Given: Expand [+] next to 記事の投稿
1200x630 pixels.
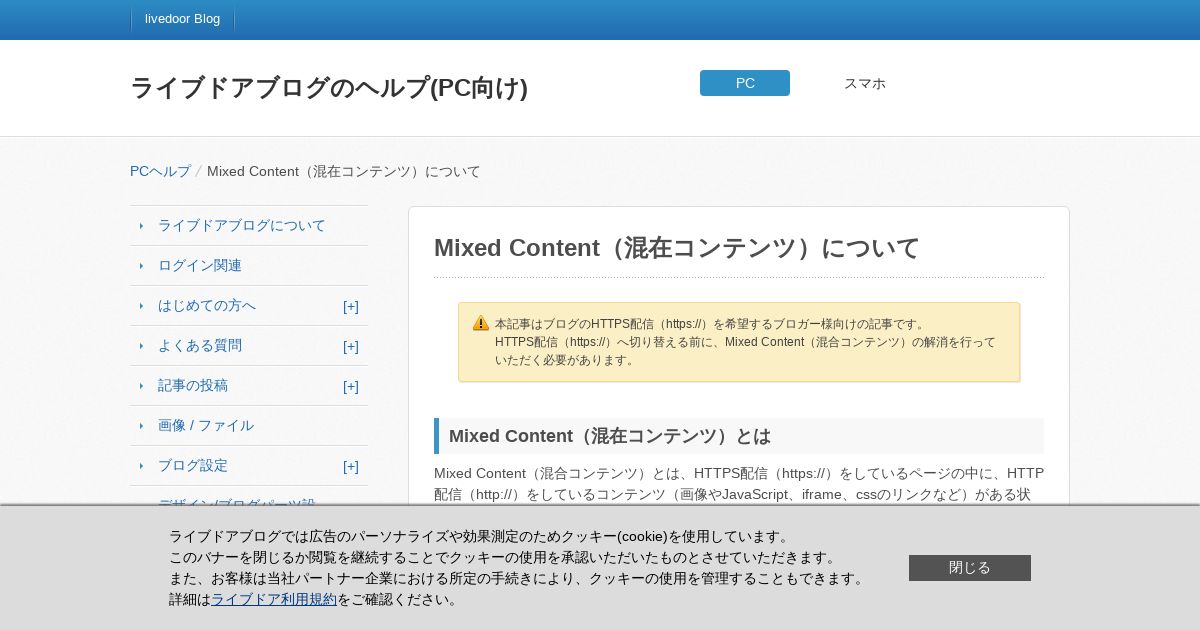Looking at the screenshot, I should coord(351,386).
